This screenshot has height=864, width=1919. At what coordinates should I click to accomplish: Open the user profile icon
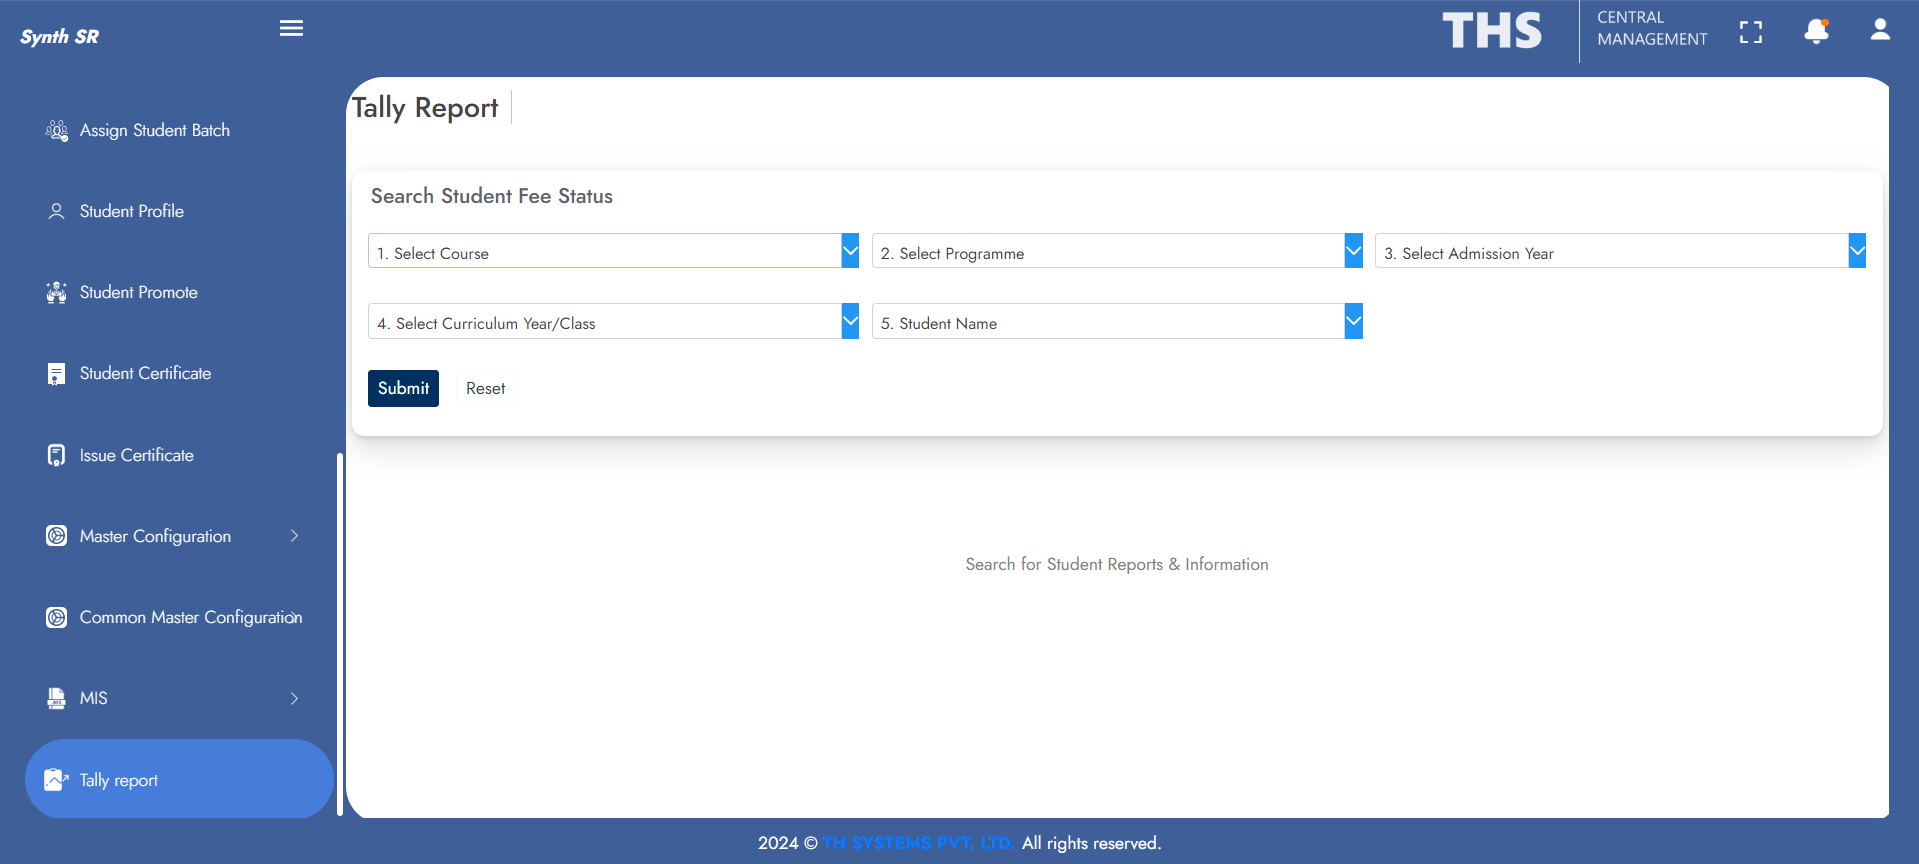click(1880, 30)
